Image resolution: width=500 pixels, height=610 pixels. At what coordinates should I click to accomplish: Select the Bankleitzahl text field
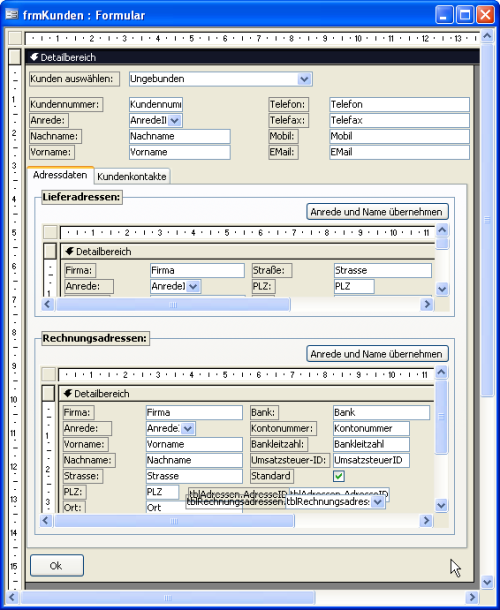371,444
